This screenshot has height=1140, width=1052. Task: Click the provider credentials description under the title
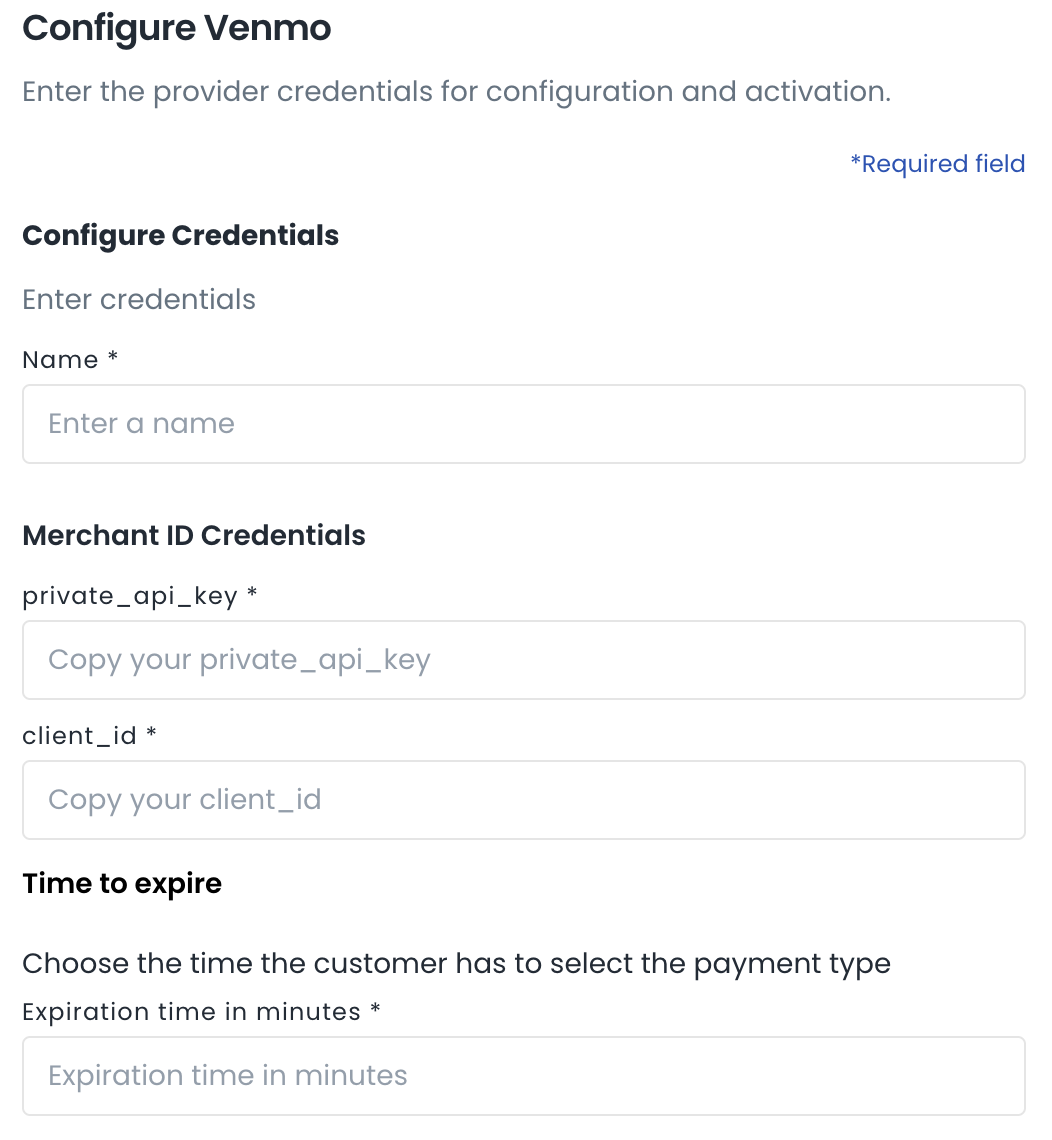[x=456, y=92]
